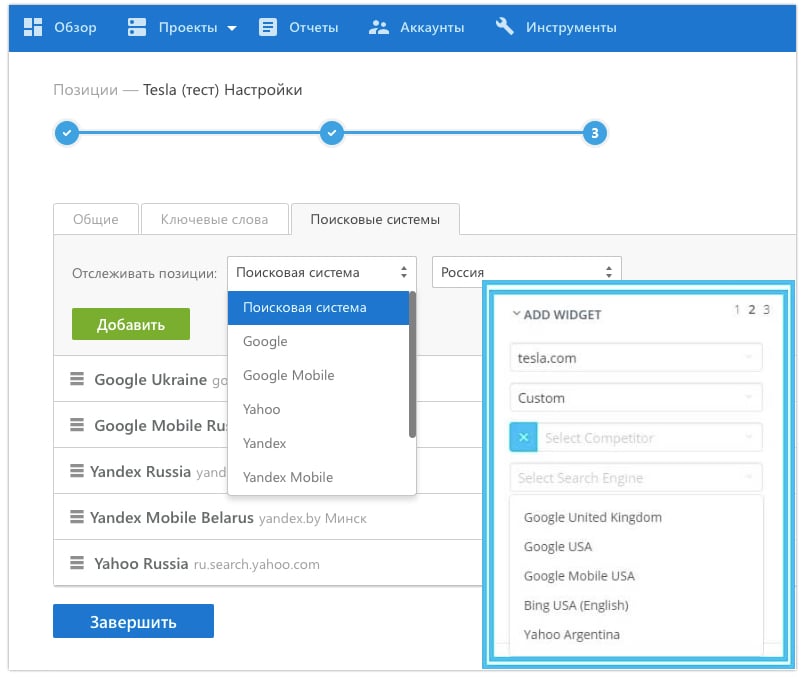Click the Обзор dashboard grid icon

coord(32,27)
